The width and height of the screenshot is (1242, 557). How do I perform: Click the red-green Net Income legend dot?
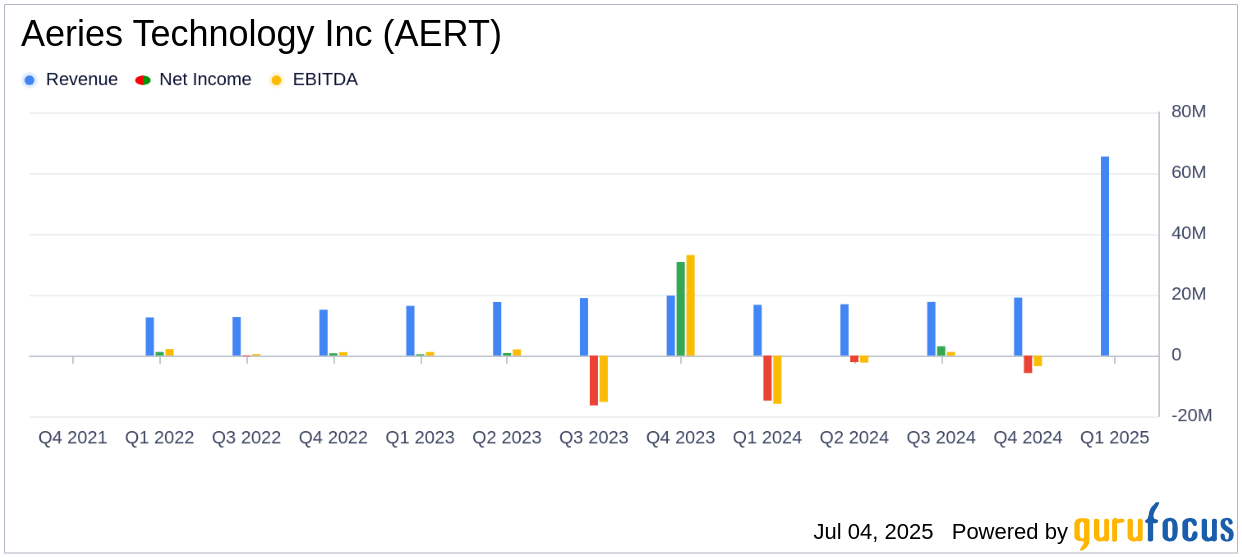tap(143, 80)
